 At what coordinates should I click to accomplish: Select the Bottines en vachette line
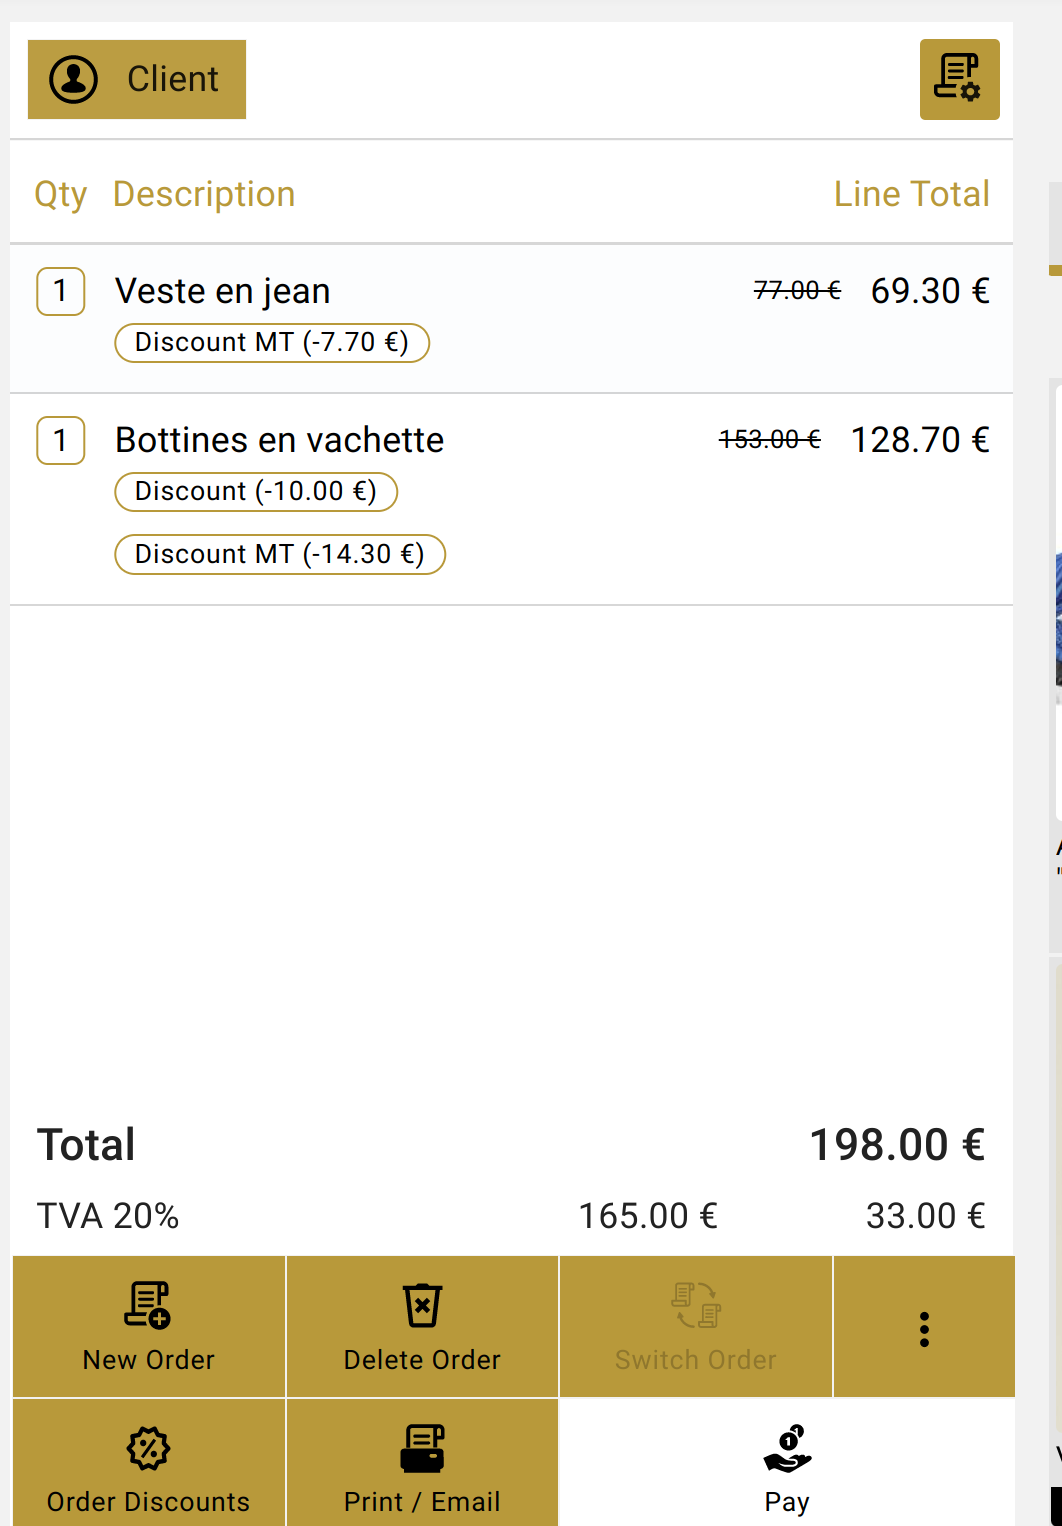[512, 499]
